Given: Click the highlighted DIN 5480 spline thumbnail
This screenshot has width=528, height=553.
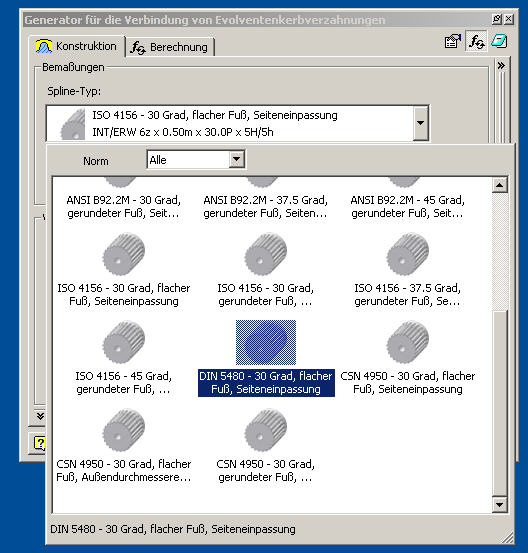Looking at the screenshot, I should pyautogui.click(x=266, y=342).
